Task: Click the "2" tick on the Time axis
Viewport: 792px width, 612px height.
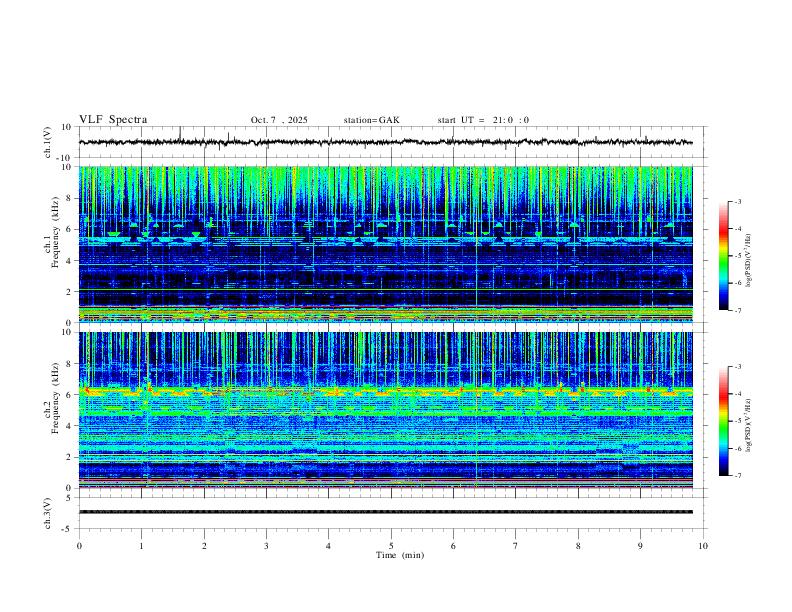Action: [x=204, y=546]
